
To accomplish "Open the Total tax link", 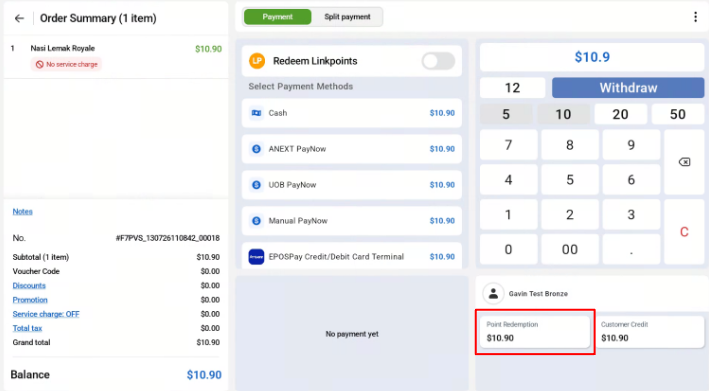I will pos(27,328).
